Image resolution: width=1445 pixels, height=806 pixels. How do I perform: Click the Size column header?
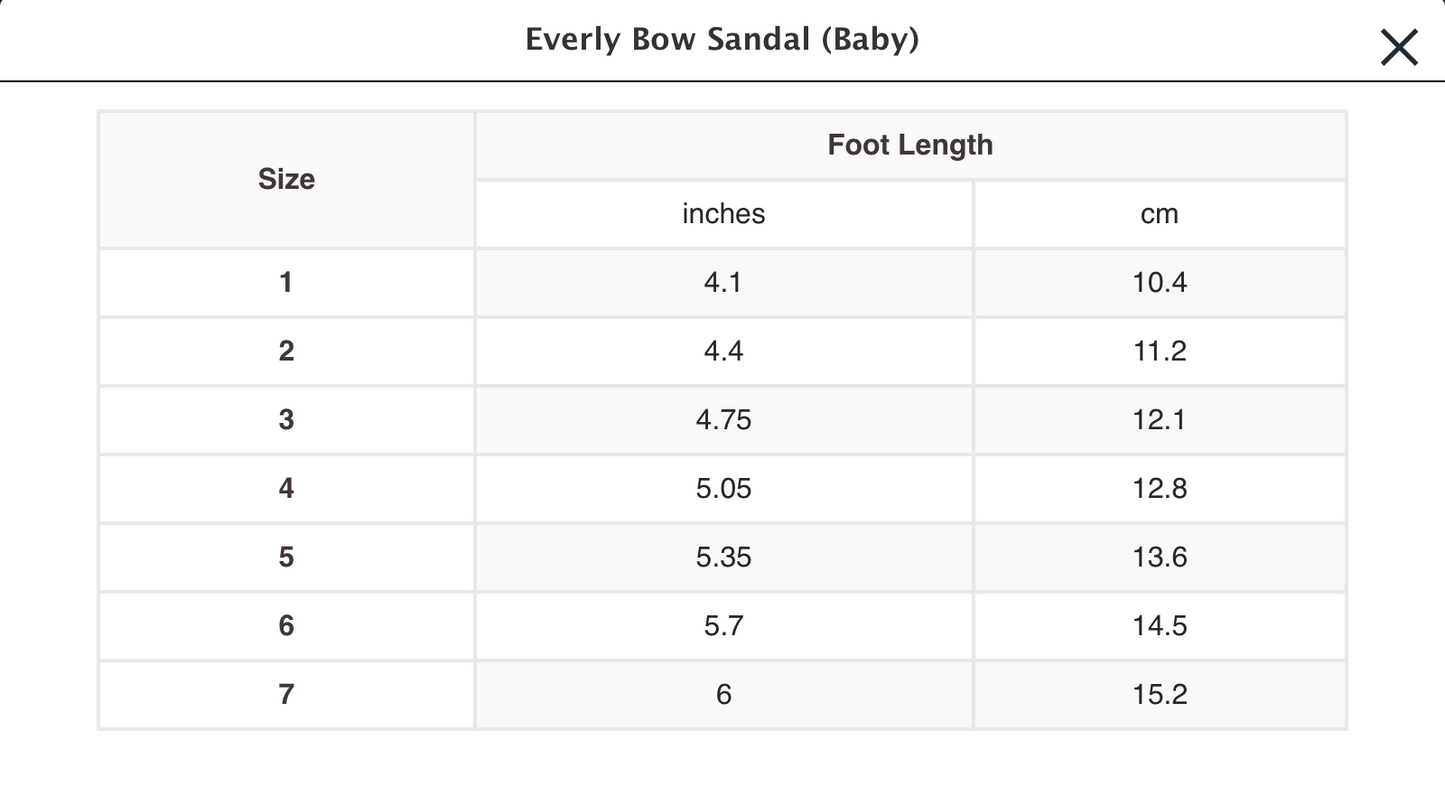click(x=286, y=179)
